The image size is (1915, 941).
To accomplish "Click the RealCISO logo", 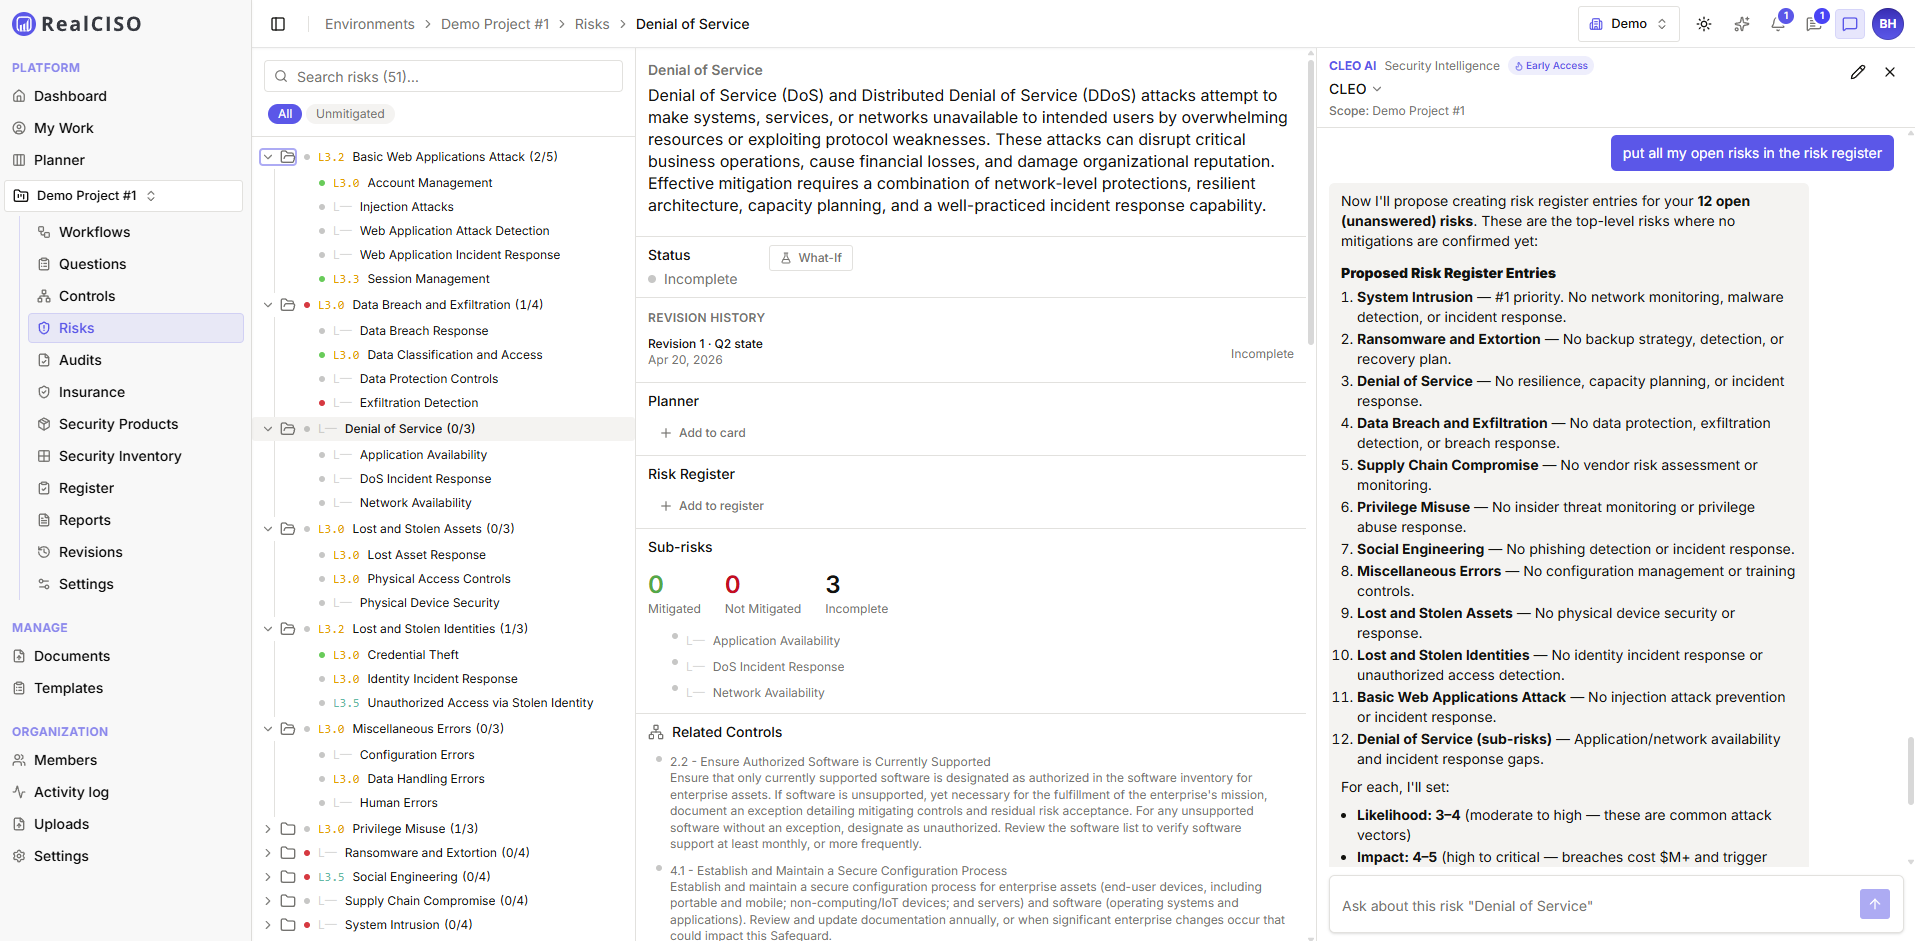I will pyautogui.click(x=77, y=24).
